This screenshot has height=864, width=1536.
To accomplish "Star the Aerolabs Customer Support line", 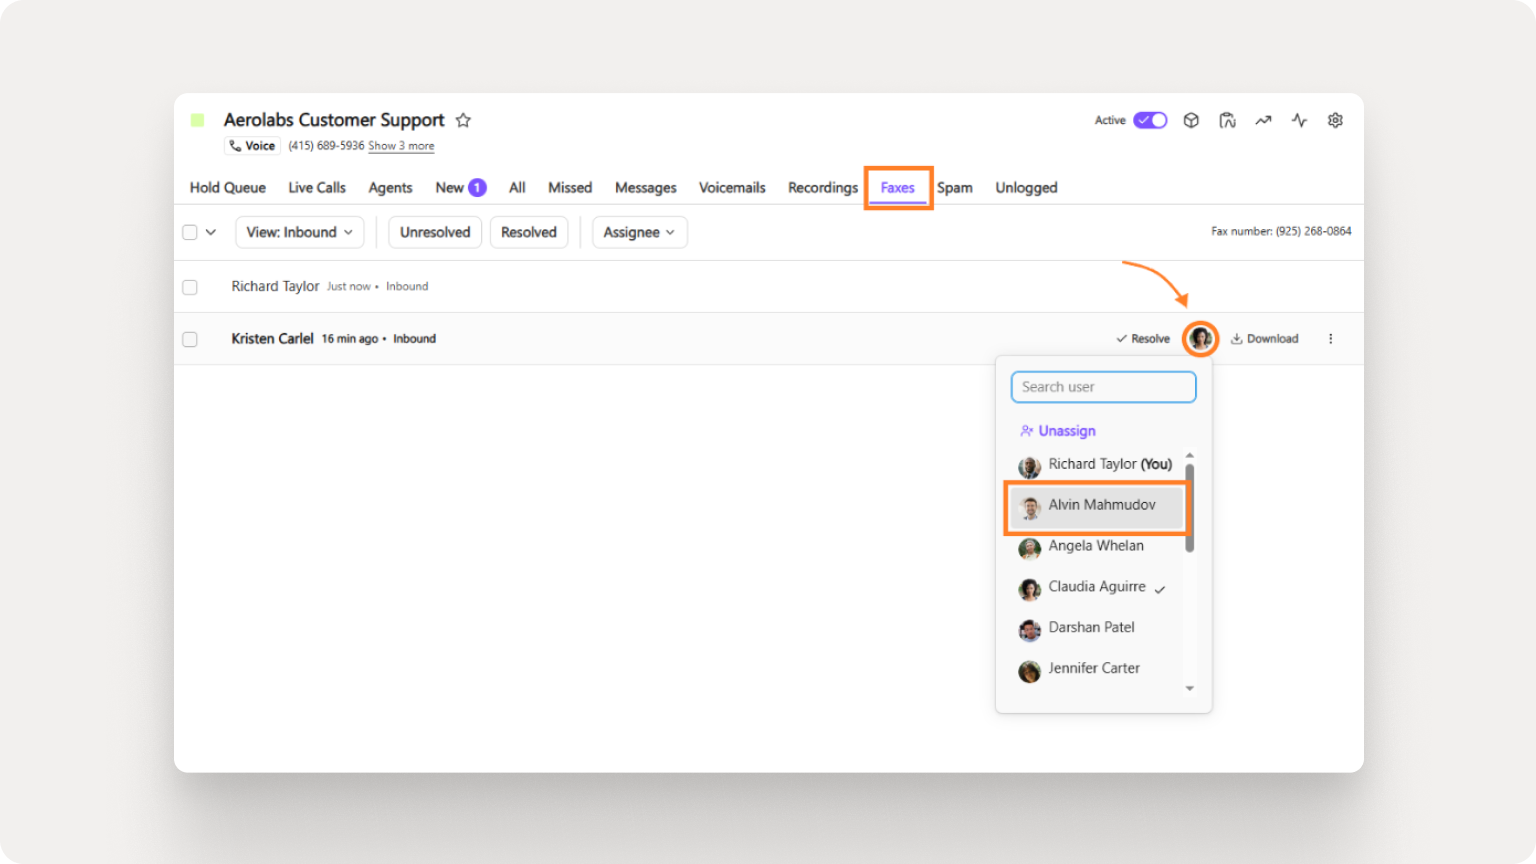I will point(463,119).
